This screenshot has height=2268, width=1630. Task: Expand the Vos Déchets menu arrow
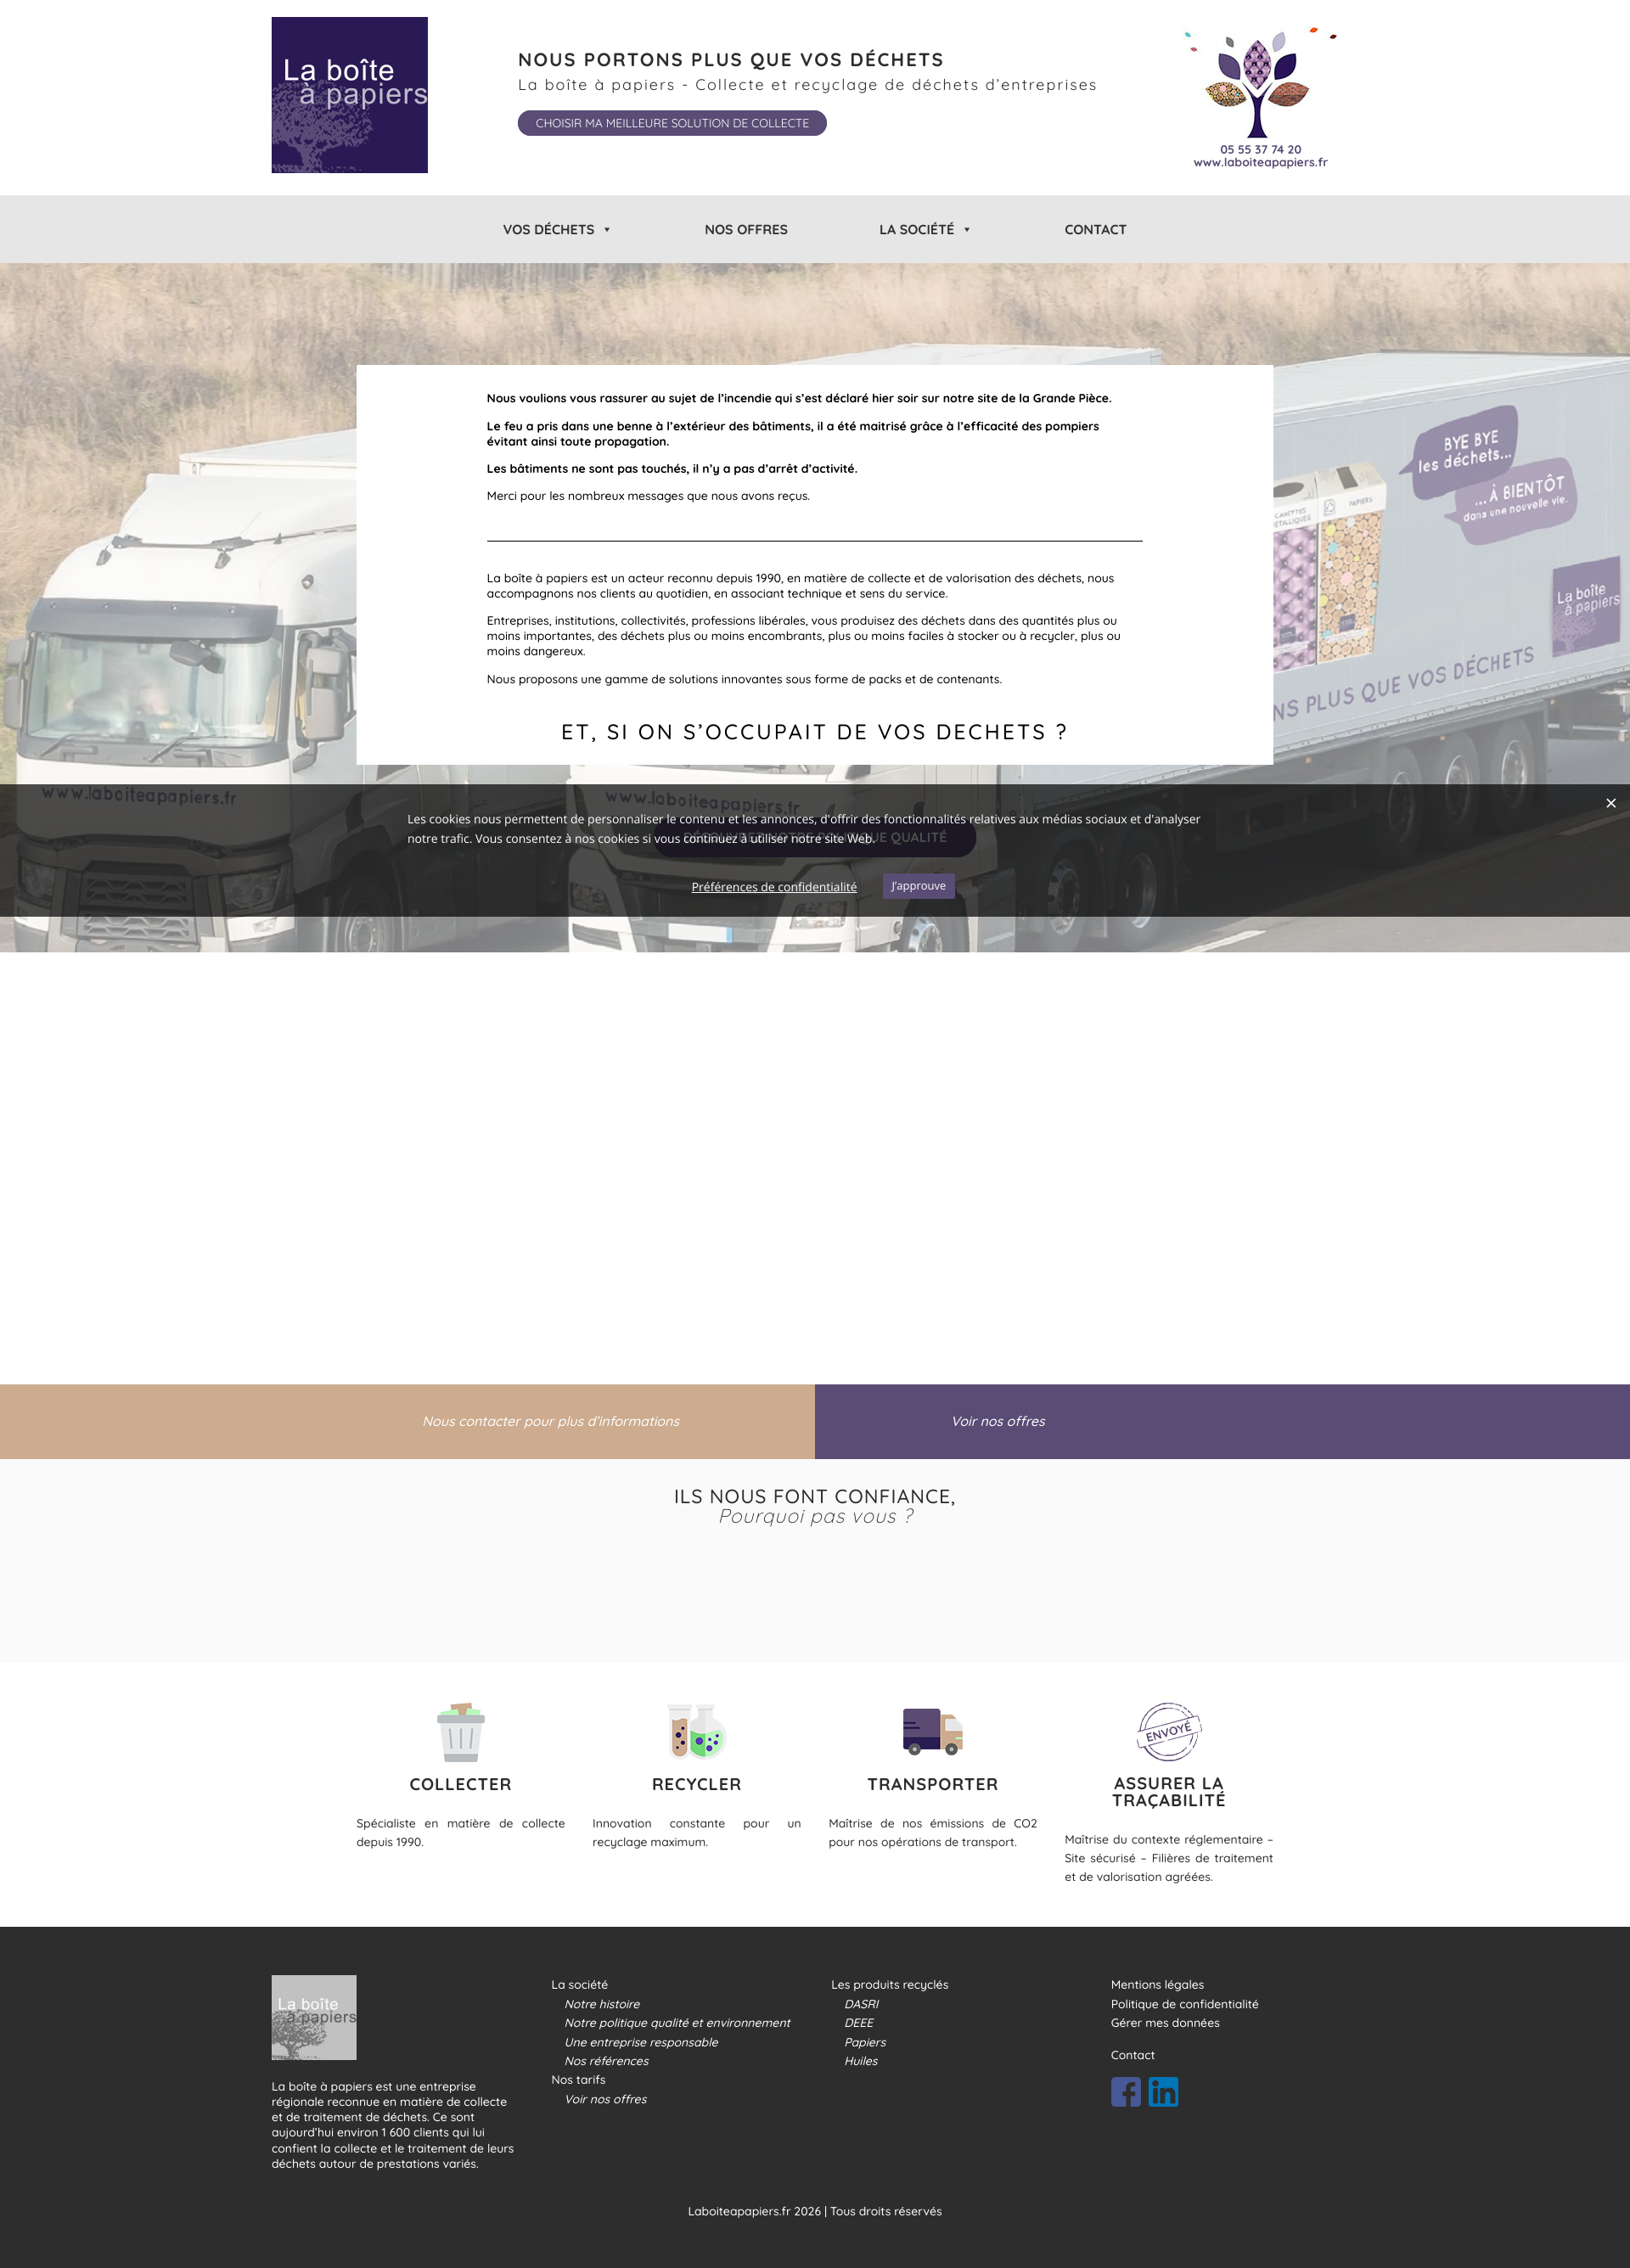click(607, 230)
